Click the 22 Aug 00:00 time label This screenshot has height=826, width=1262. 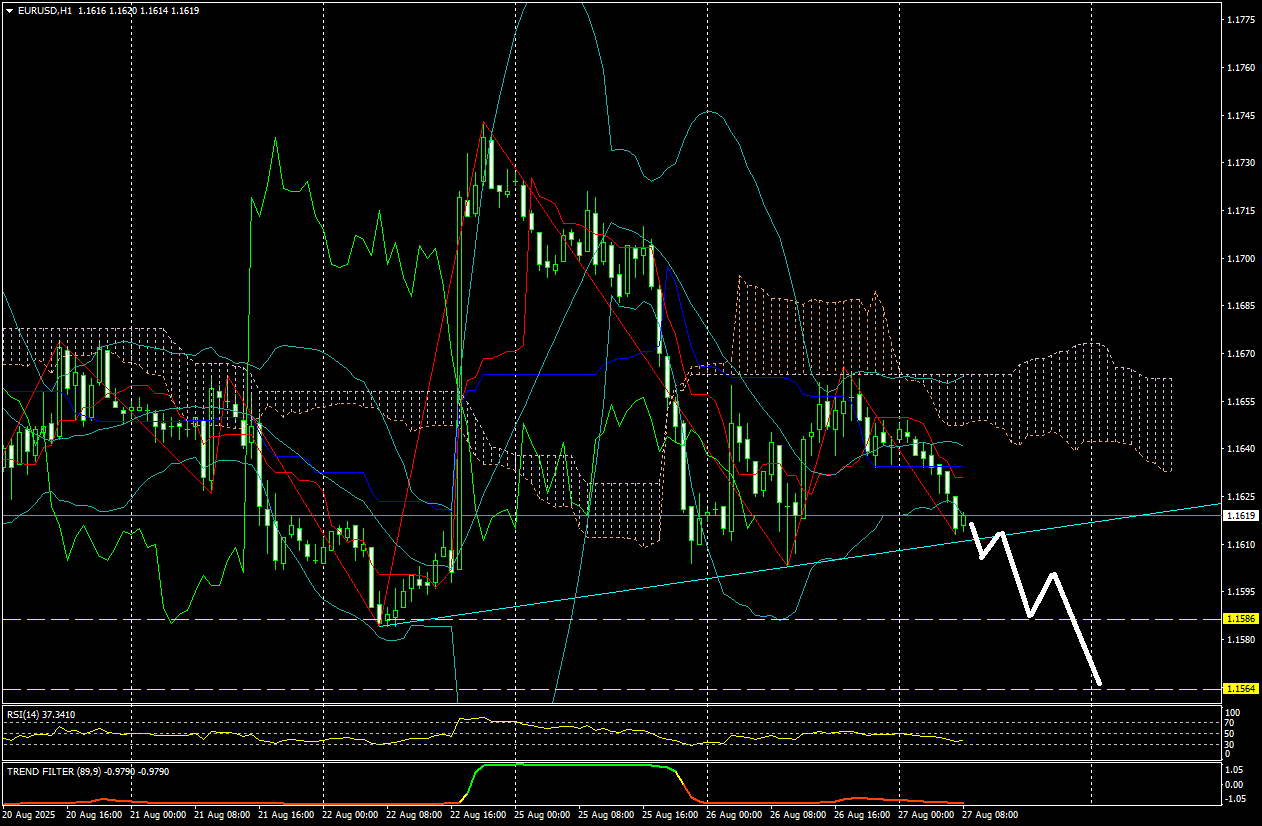point(350,815)
